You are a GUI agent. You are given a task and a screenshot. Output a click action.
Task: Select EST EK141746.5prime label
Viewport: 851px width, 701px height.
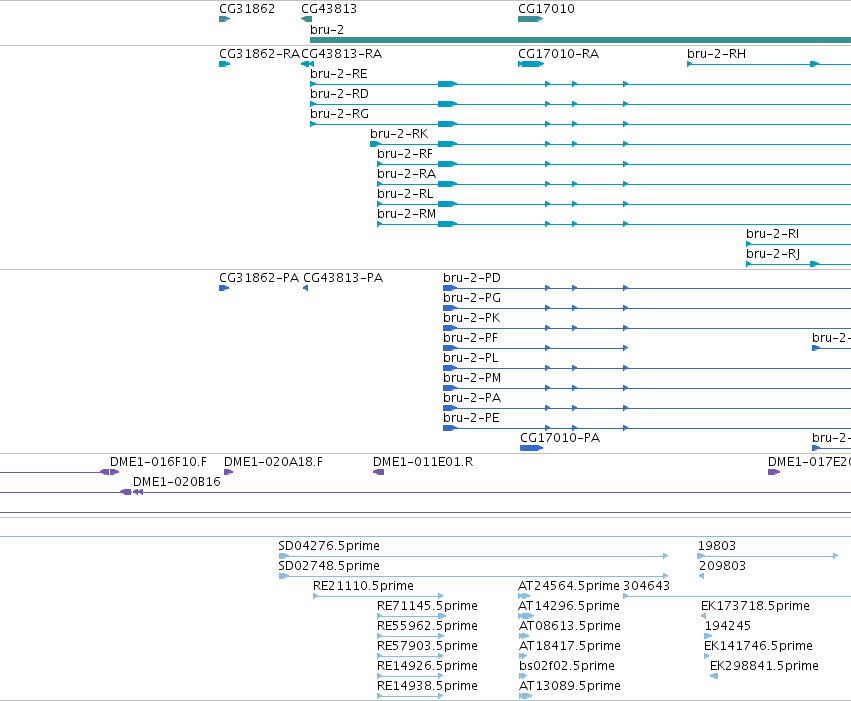(x=758, y=646)
